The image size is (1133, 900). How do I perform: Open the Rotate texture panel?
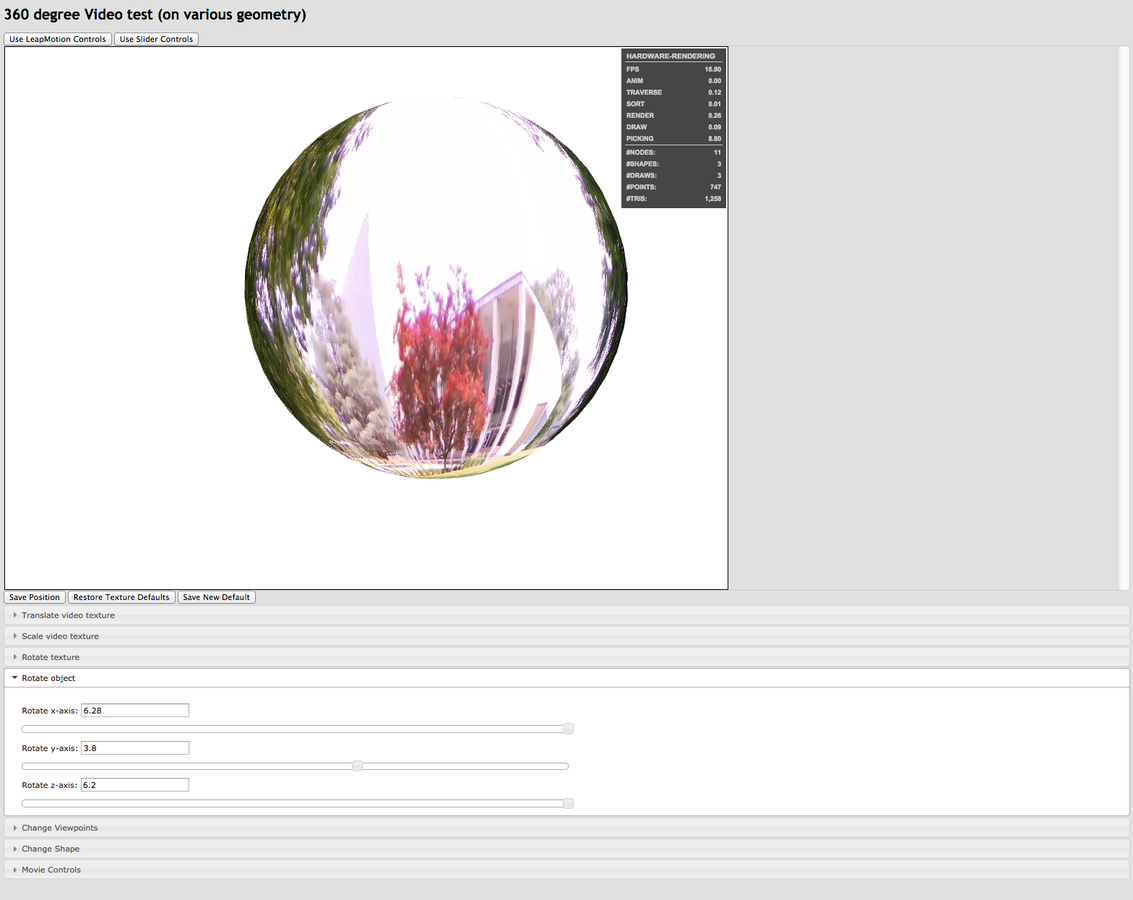click(x=51, y=657)
